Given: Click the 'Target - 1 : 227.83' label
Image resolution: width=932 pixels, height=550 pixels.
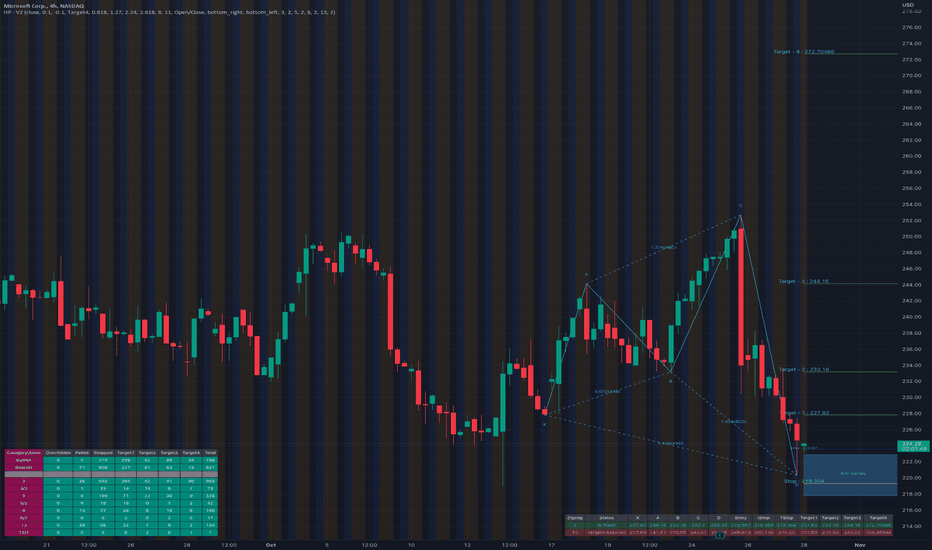Looking at the screenshot, I should (x=804, y=413).
